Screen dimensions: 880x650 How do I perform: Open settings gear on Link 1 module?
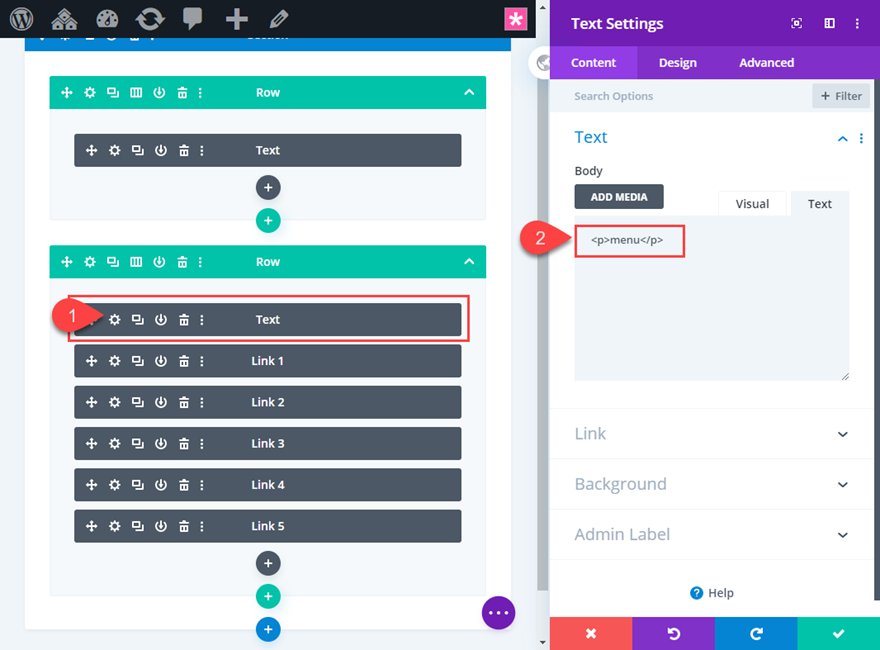click(x=114, y=361)
